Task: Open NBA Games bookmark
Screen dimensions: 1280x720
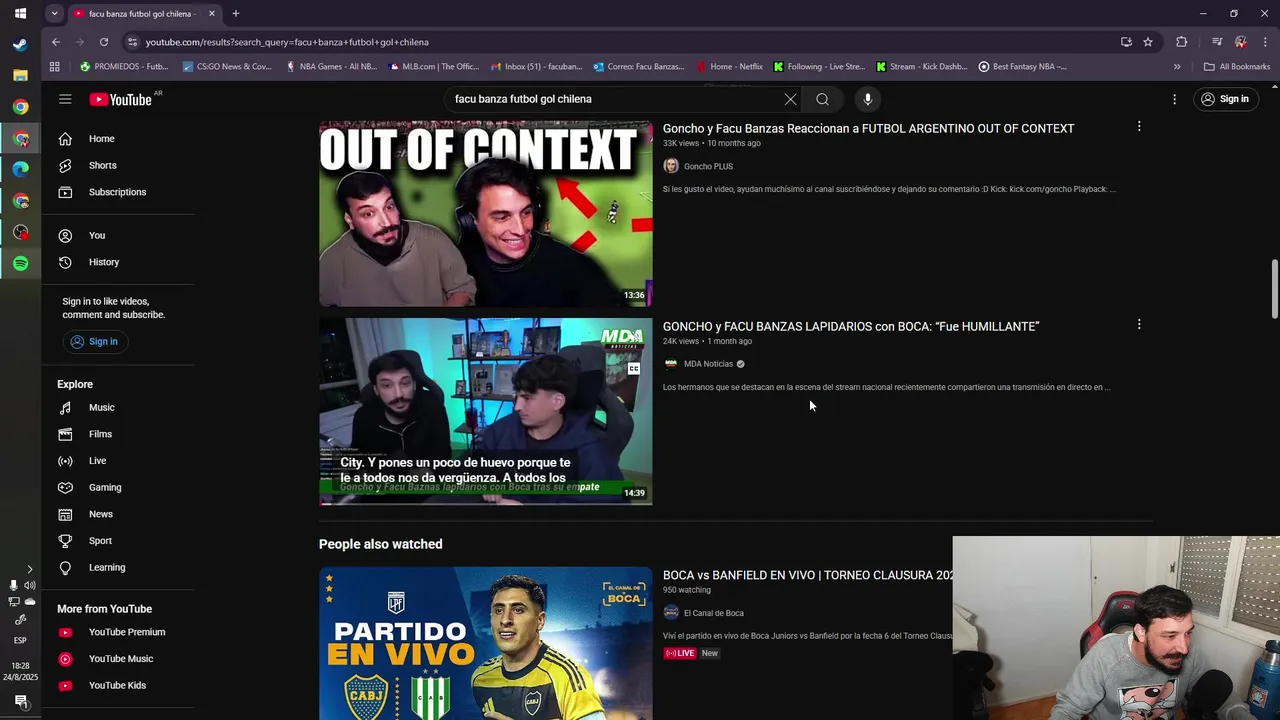Action: tap(331, 67)
